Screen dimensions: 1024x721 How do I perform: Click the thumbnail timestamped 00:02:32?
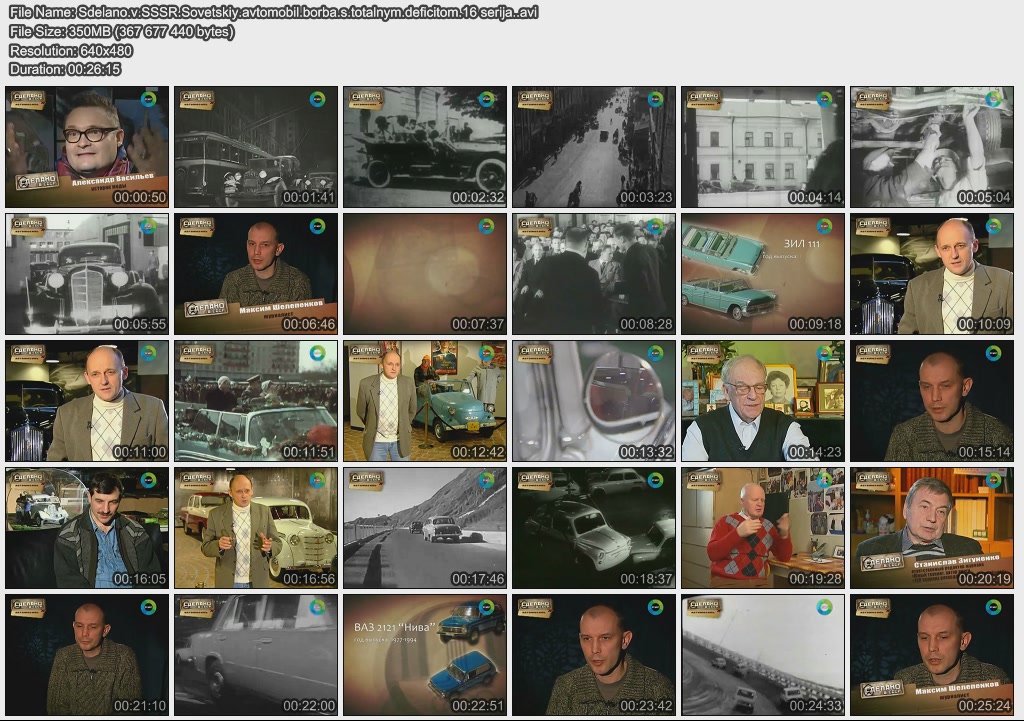coord(425,147)
